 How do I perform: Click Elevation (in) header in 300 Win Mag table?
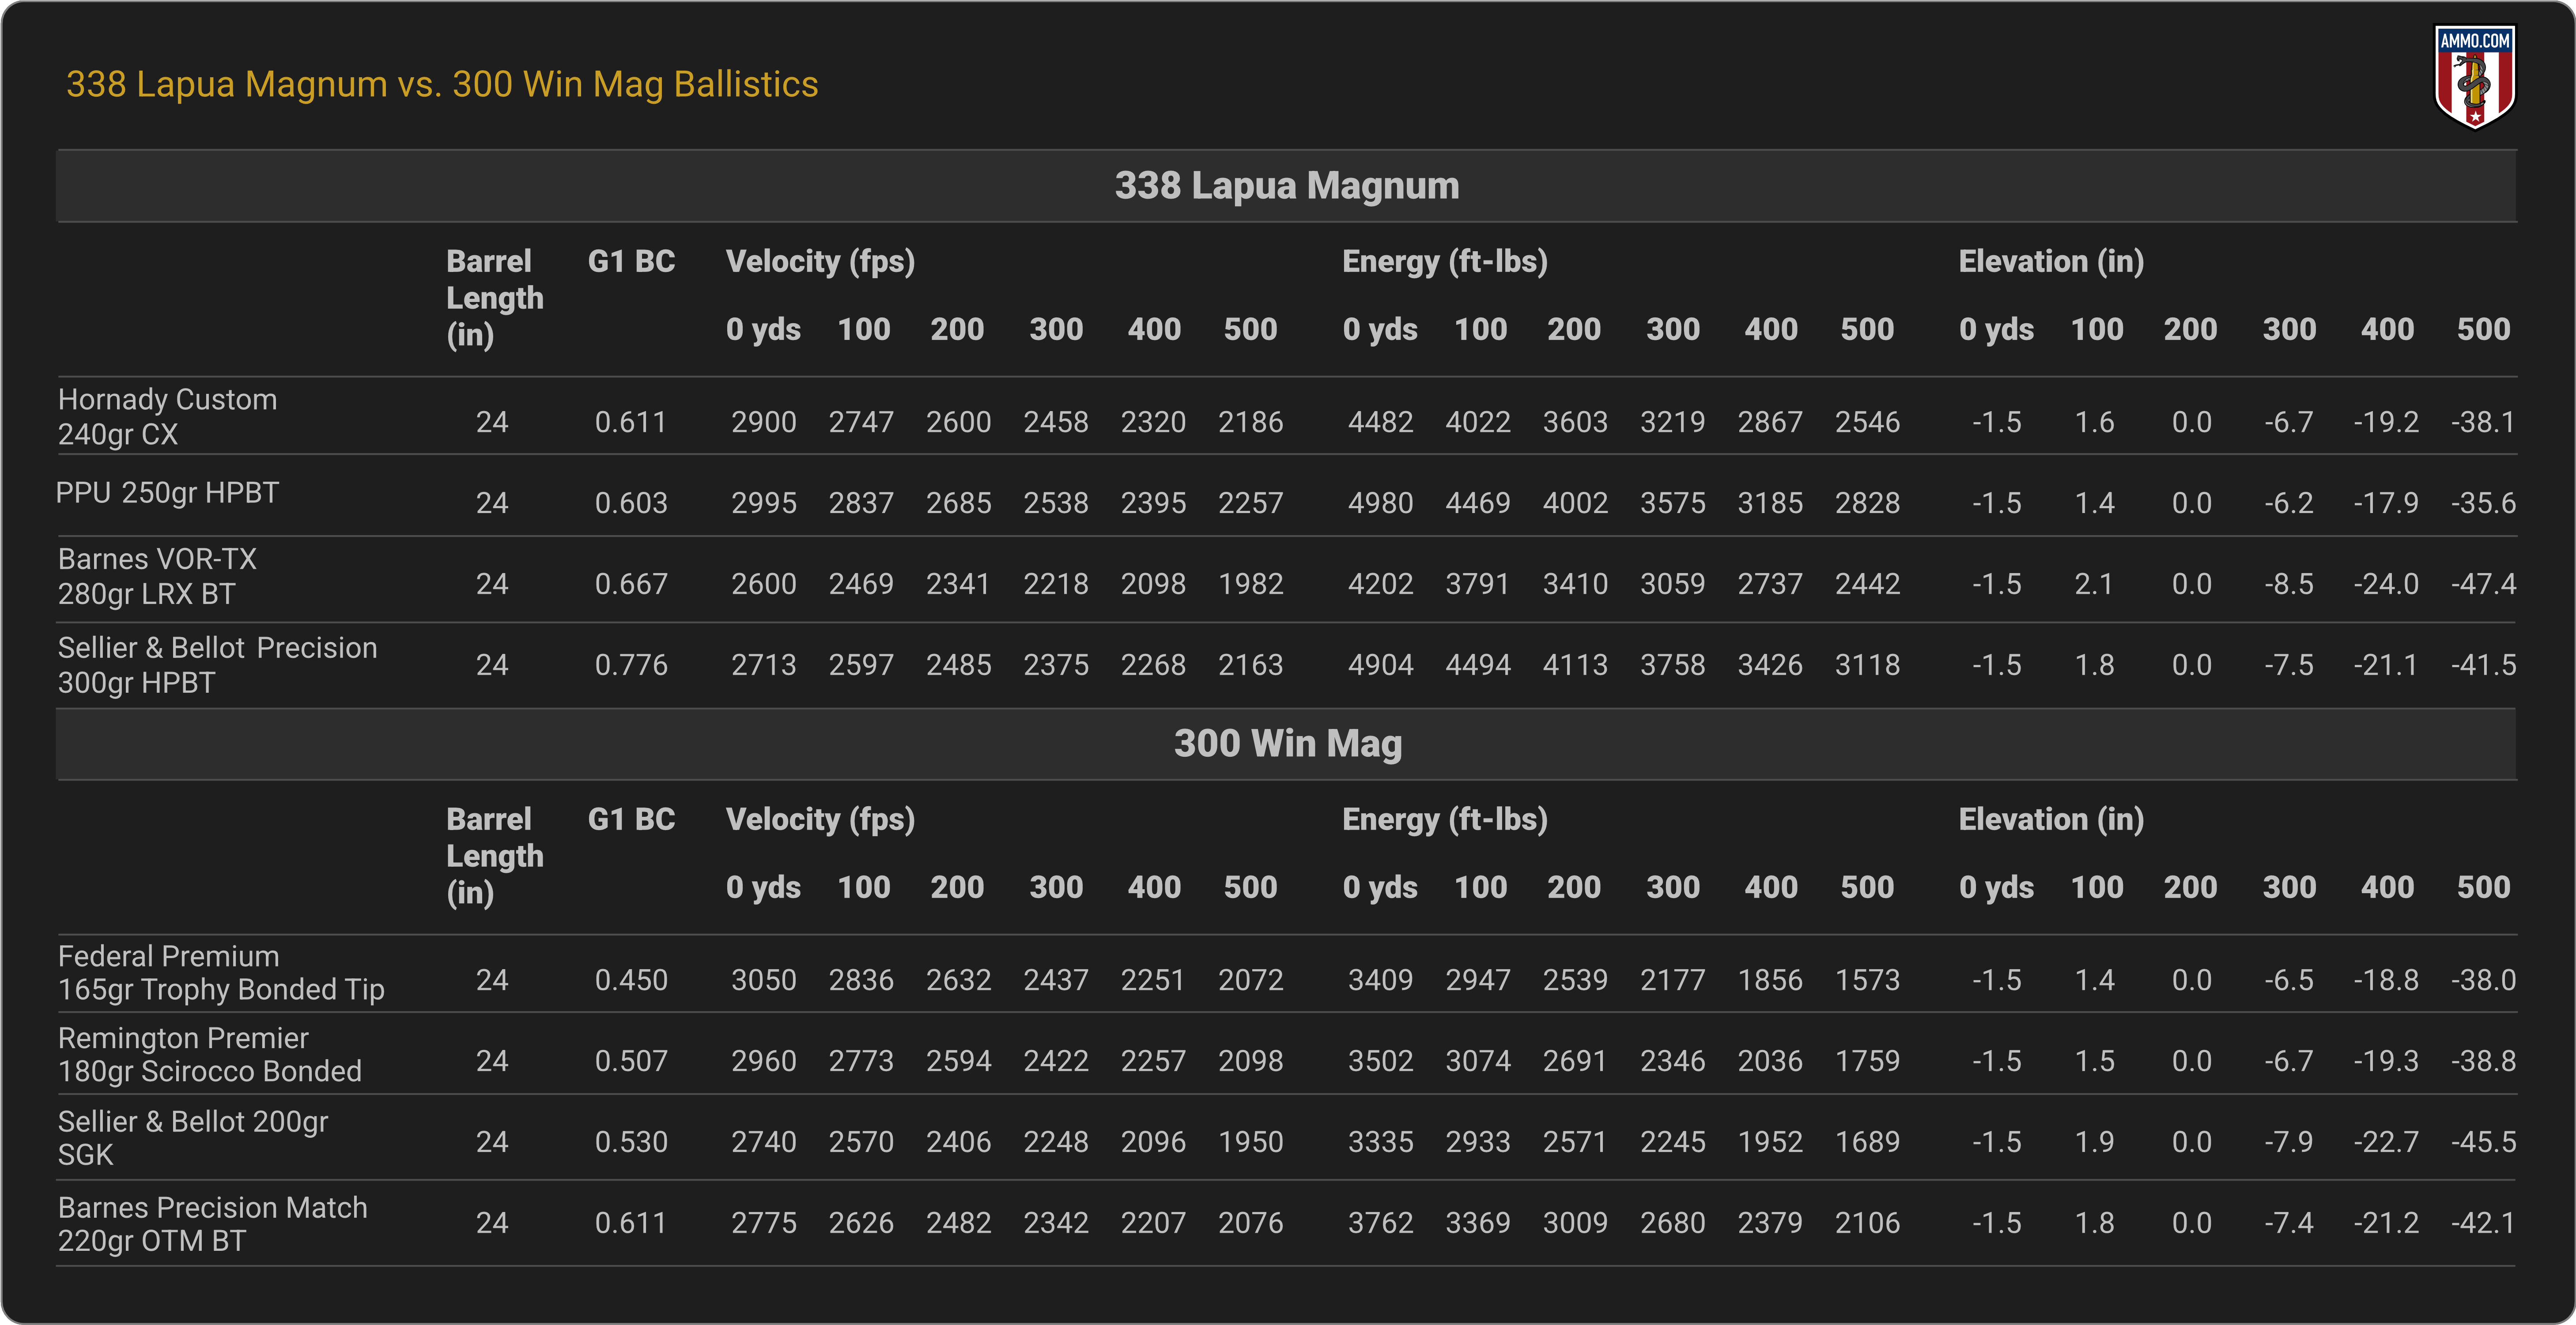[2051, 820]
